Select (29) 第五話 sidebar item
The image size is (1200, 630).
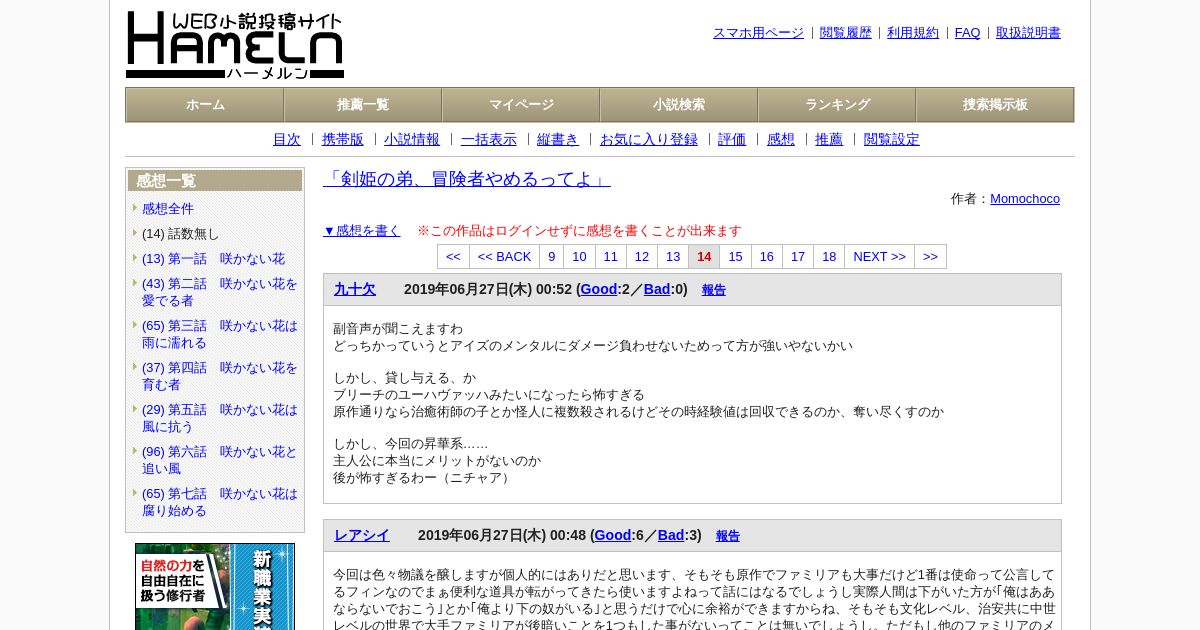pyautogui.click(x=220, y=418)
